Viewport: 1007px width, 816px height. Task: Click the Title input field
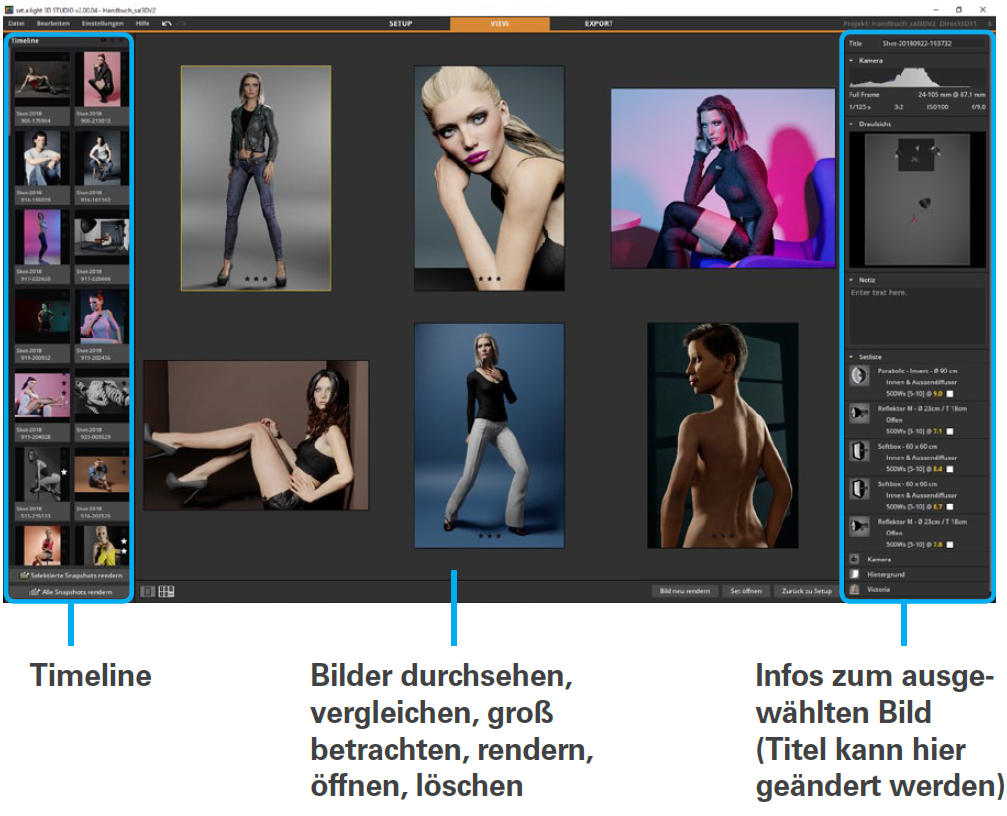coord(930,44)
